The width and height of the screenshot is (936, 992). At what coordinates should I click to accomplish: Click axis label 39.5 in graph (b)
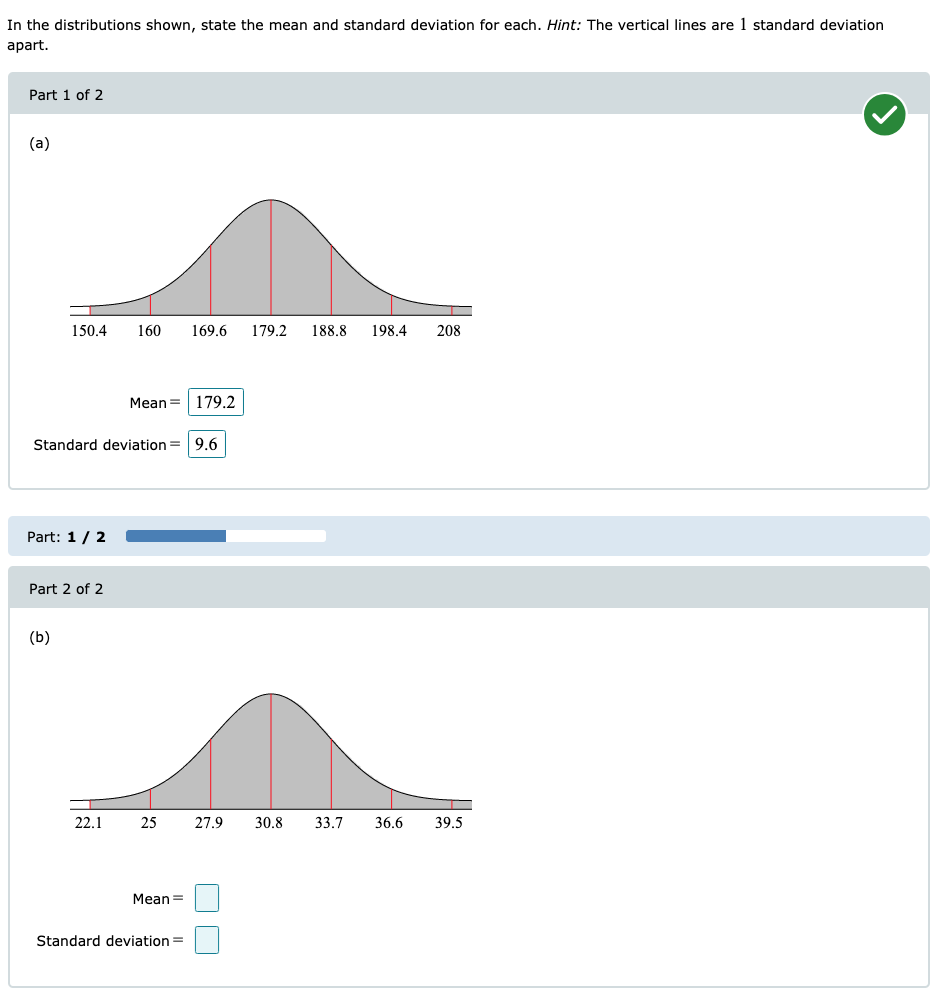pos(449,823)
